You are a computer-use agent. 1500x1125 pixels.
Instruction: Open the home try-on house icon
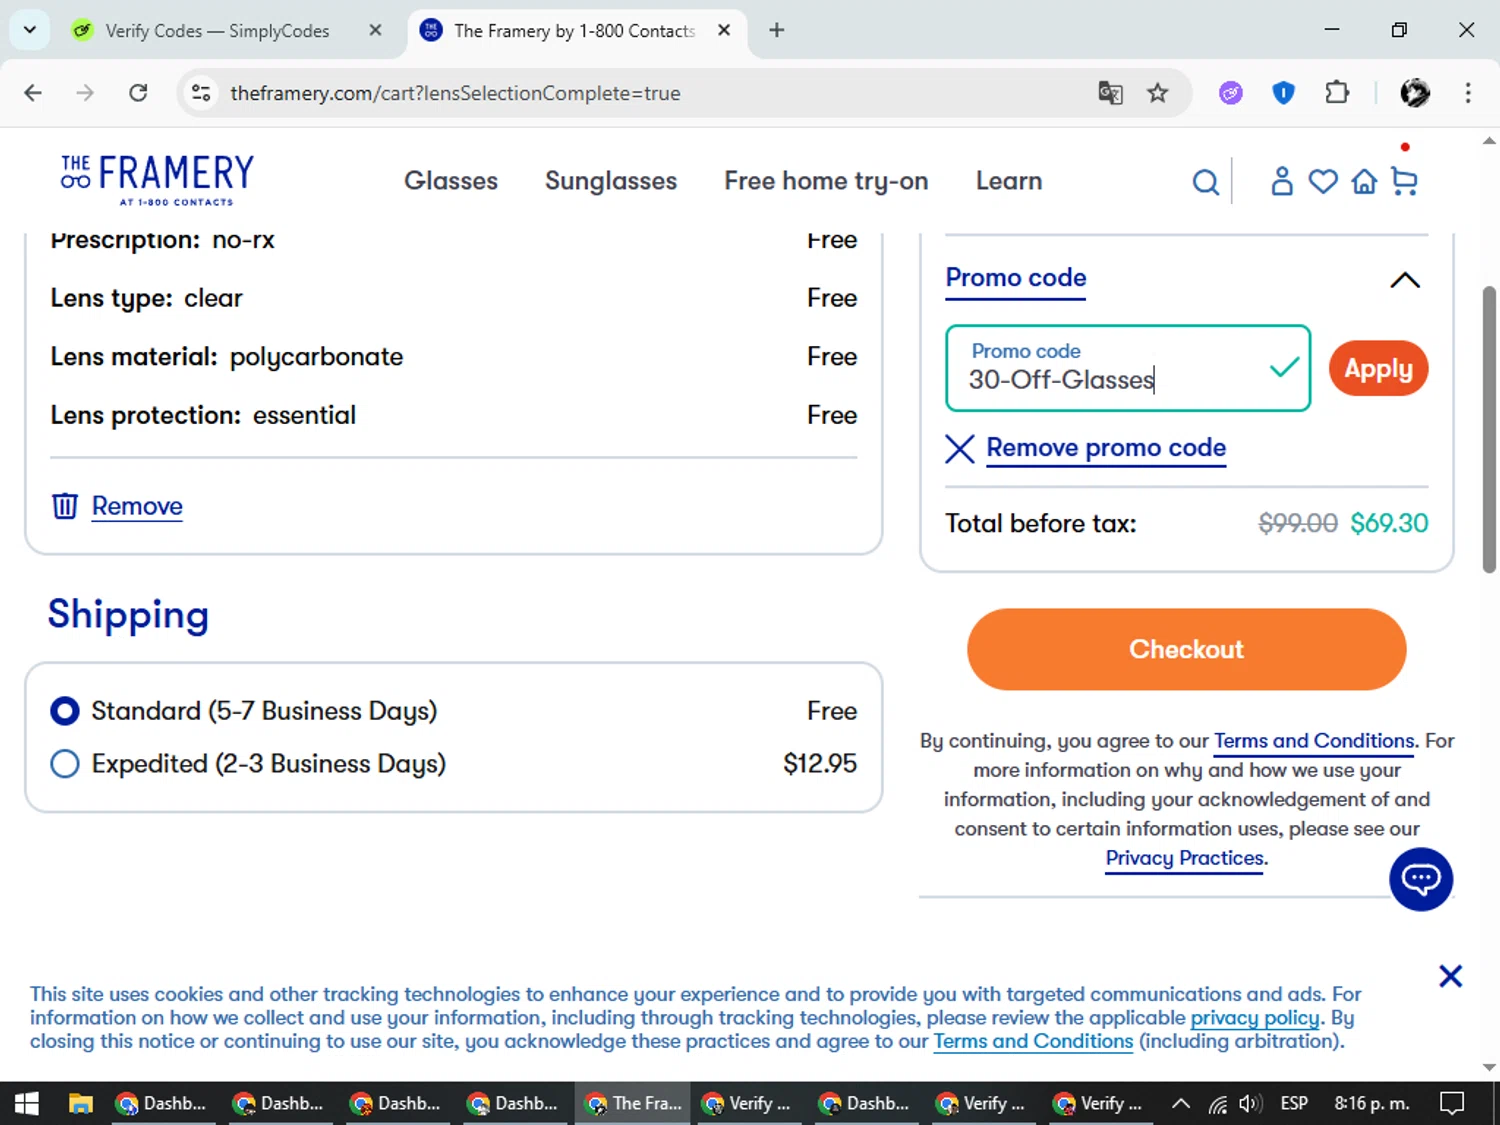[1364, 181]
